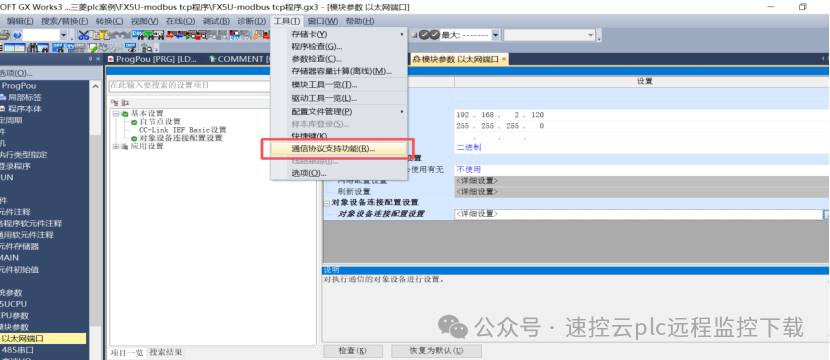Pin the navigation panel with pushpin icon
The height and width of the screenshot is (360, 830).
[x=91, y=59]
